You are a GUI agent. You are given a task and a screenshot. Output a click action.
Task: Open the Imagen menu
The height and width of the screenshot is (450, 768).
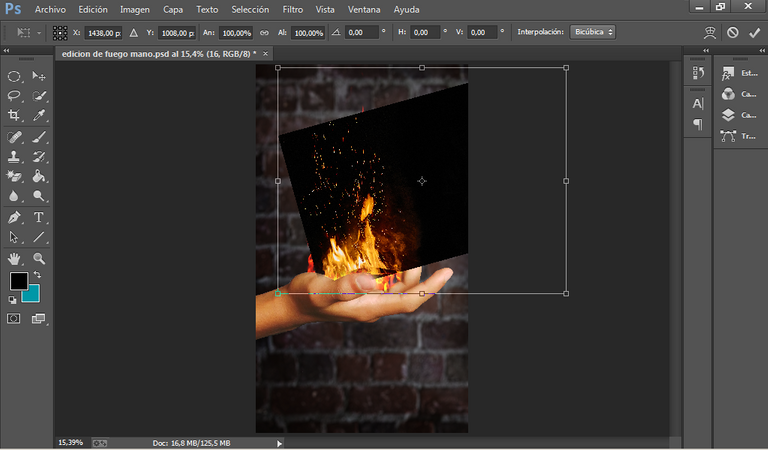(x=135, y=9)
